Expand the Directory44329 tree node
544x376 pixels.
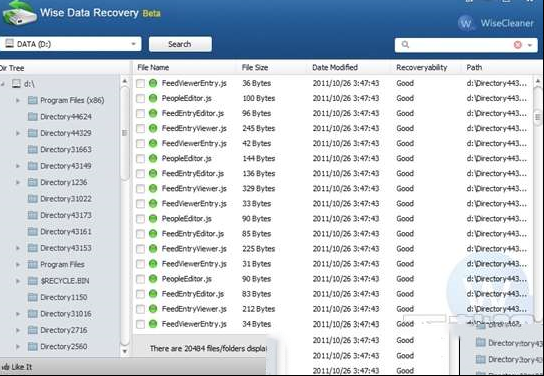pos(18,133)
